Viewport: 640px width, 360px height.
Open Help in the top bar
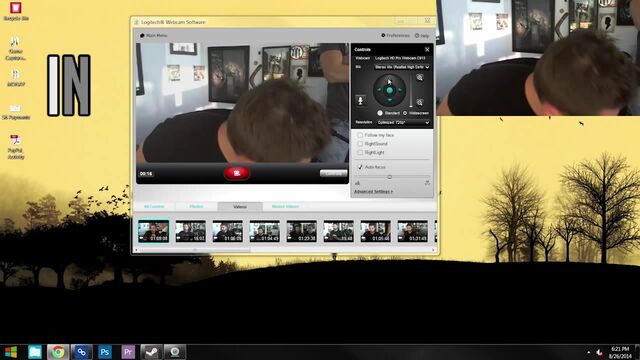tap(422, 36)
